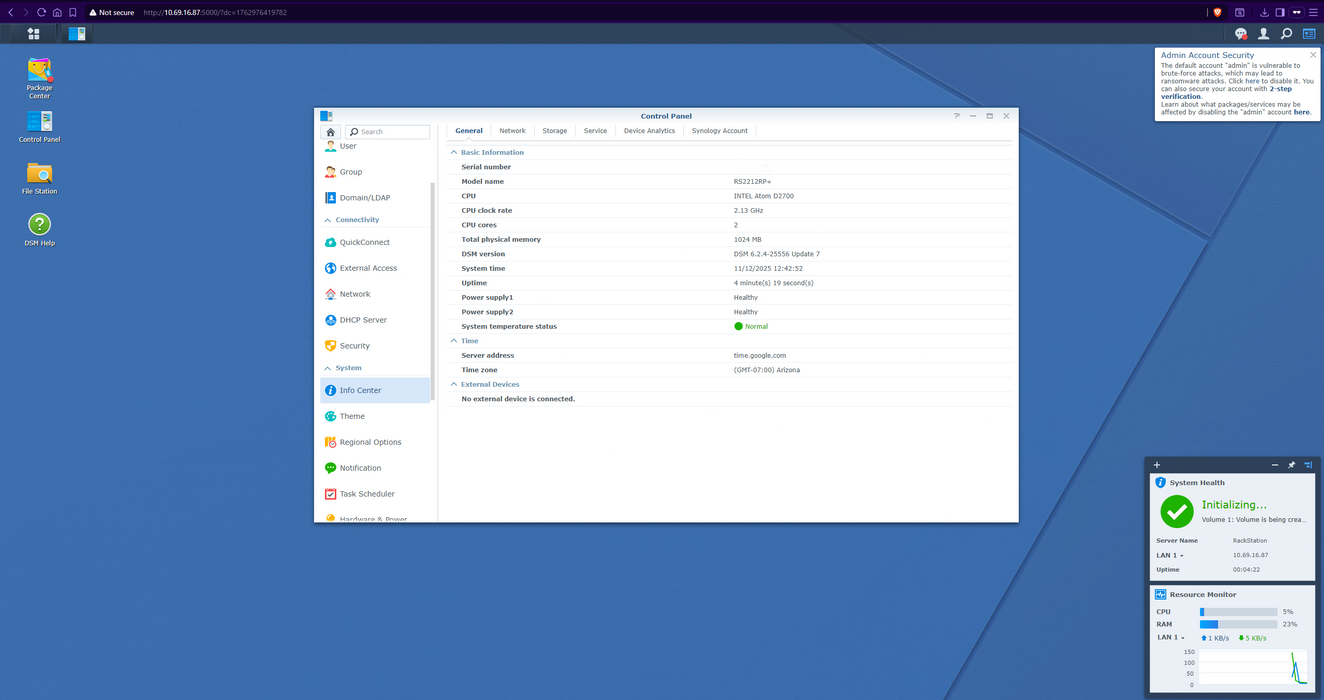
Task: Pin the System Health widget panel
Action: coord(1292,464)
